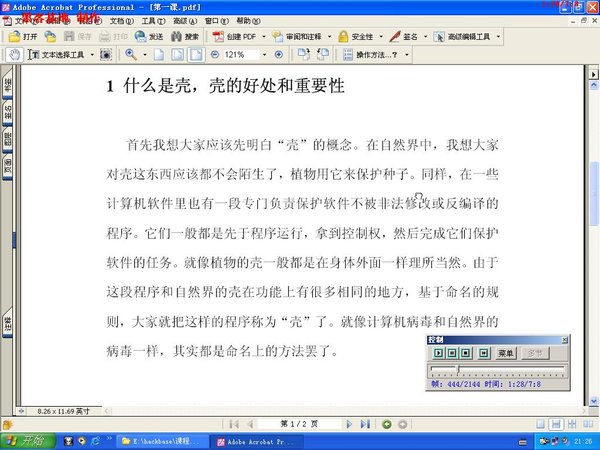Open the Search (搜索) tool
The image size is (600, 450).
(x=186, y=37)
